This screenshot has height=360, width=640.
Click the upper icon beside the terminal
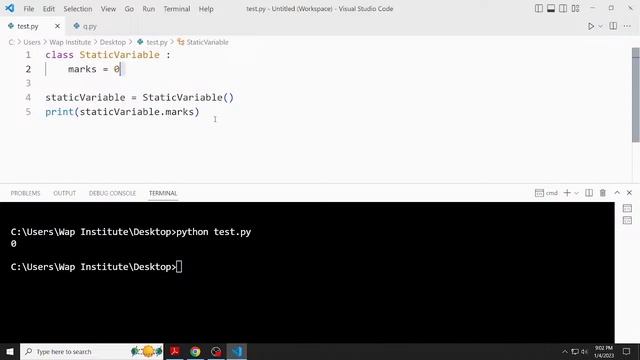click(x=627, y=209)
